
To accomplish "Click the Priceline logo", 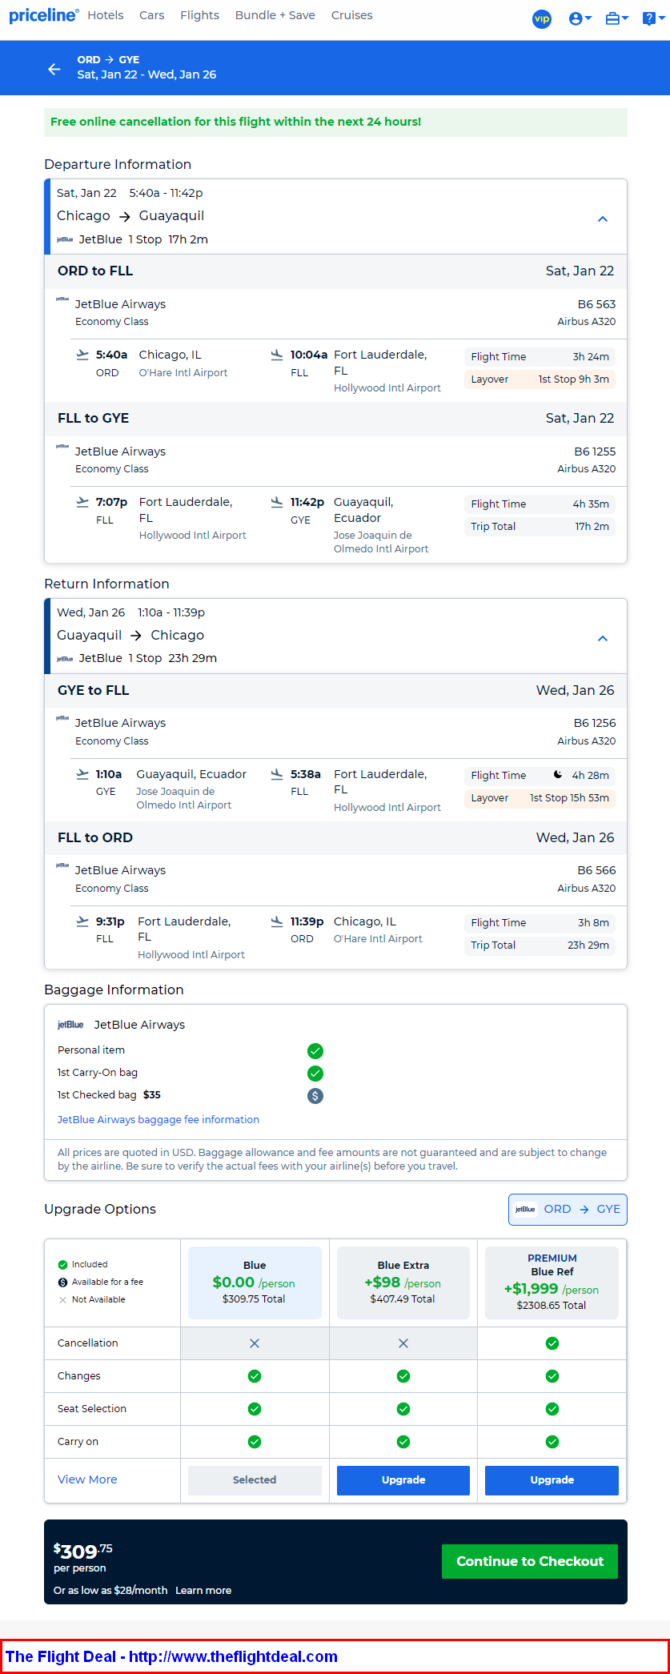I will point(43,15).
